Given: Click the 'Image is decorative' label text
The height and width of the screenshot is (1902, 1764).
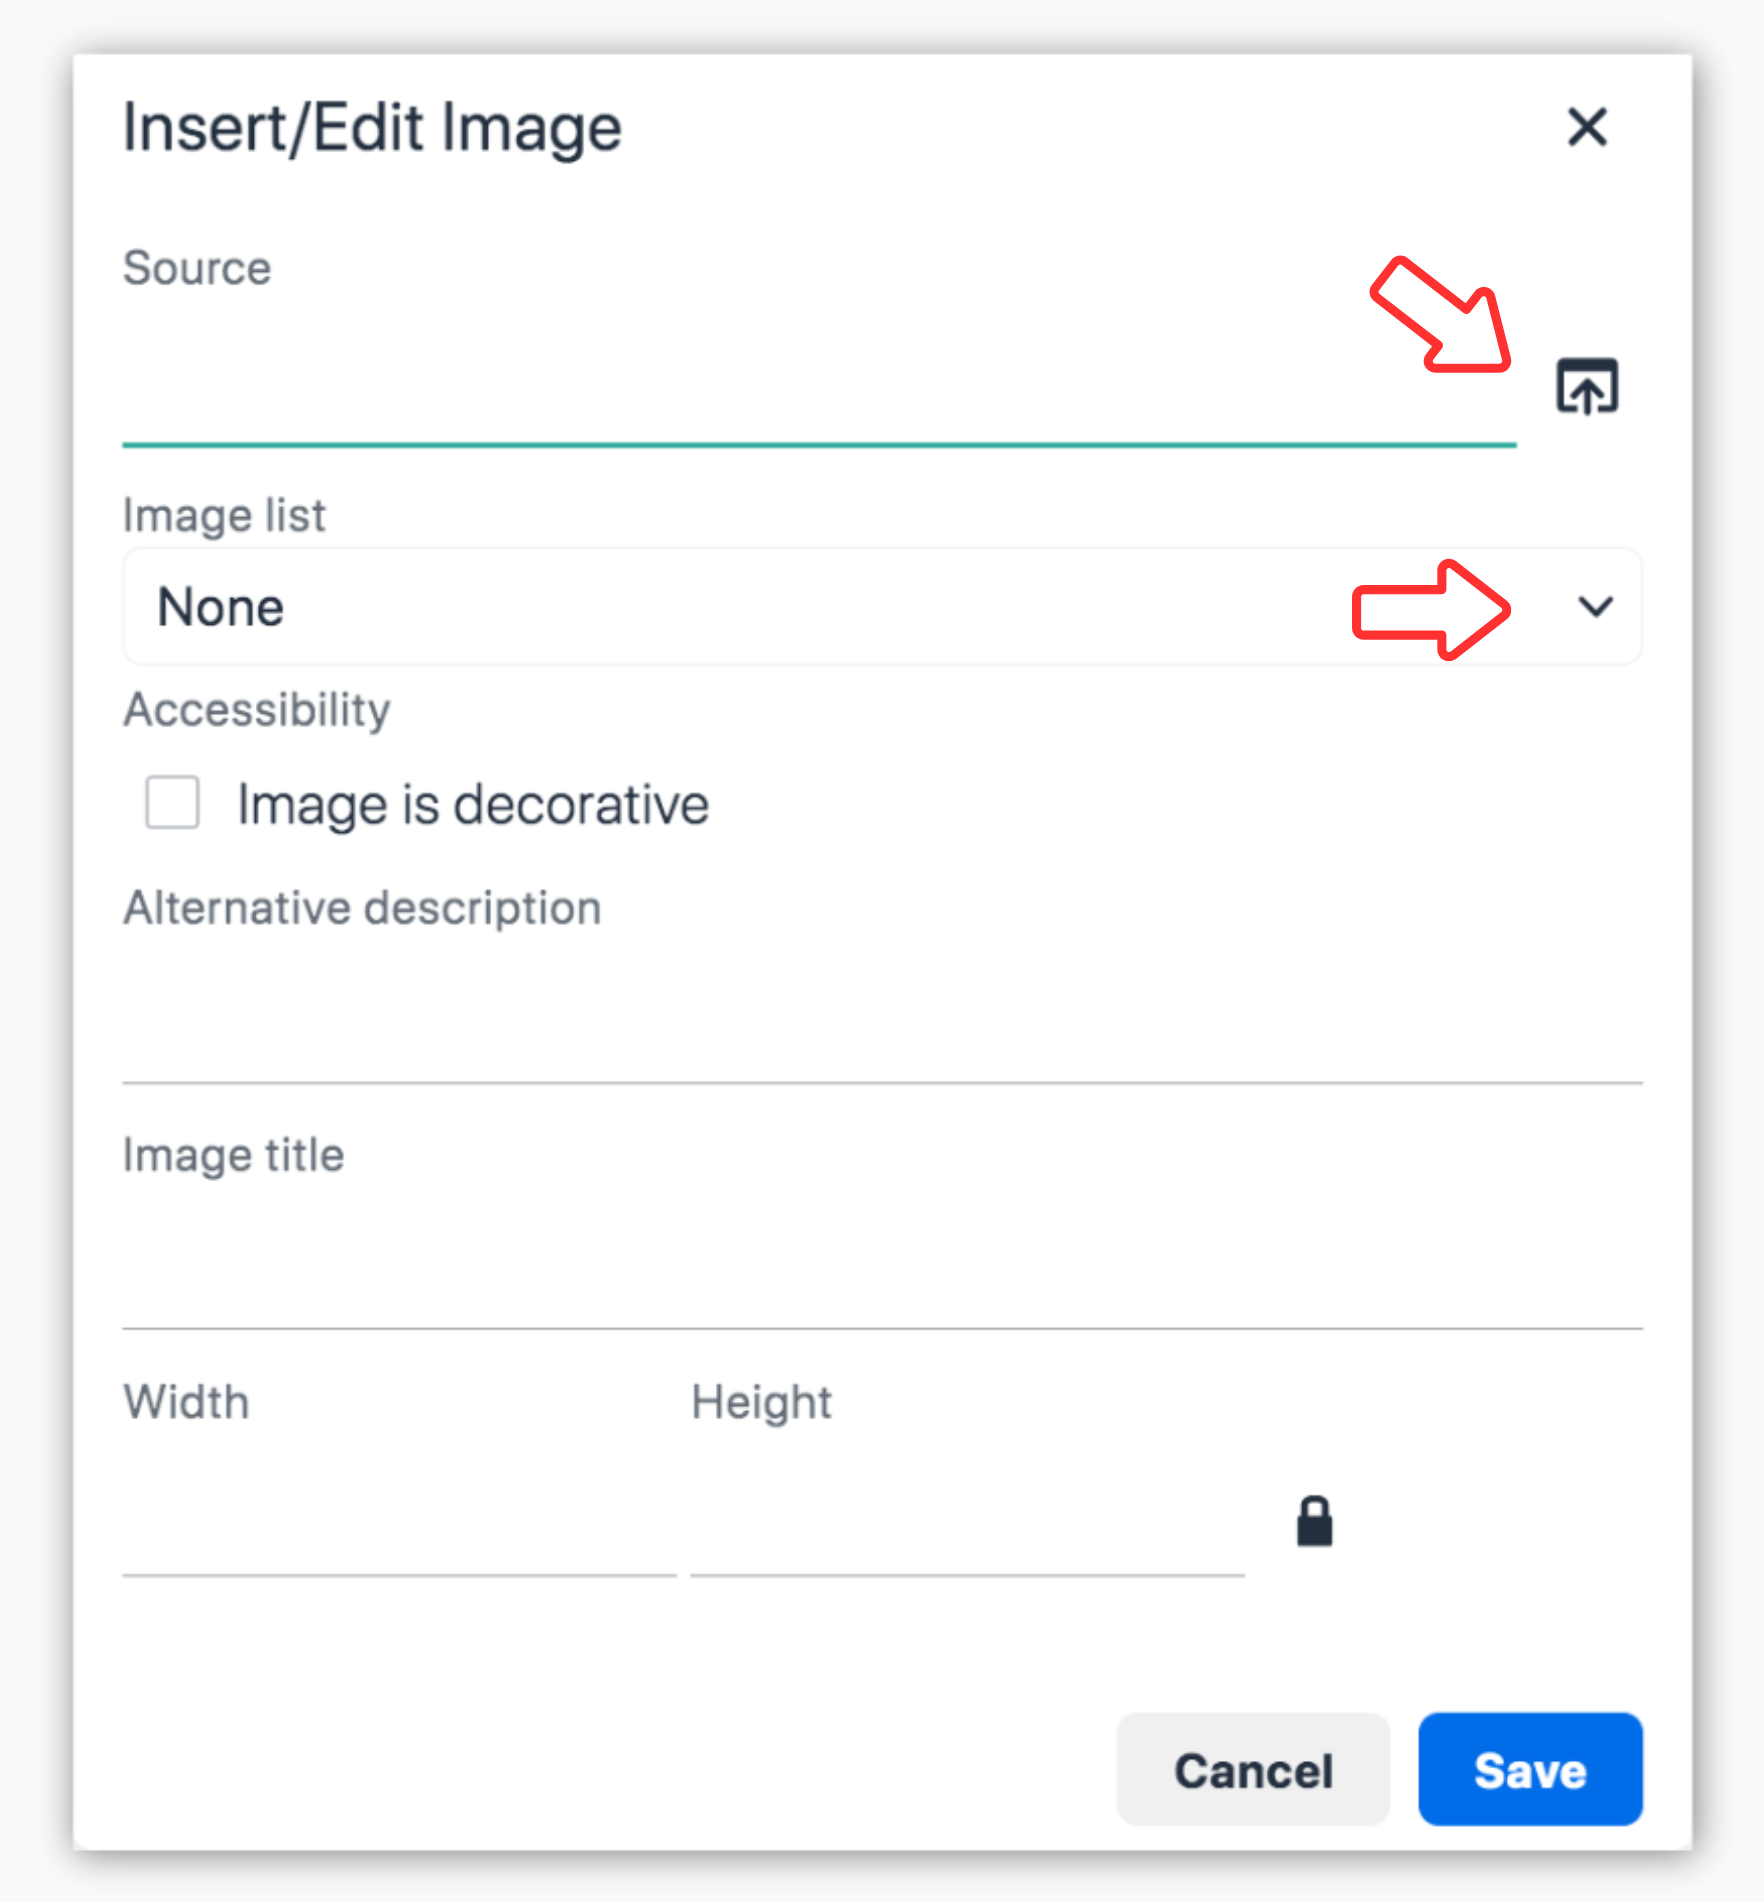Looking at the screenshot, I should click(472, 805).
